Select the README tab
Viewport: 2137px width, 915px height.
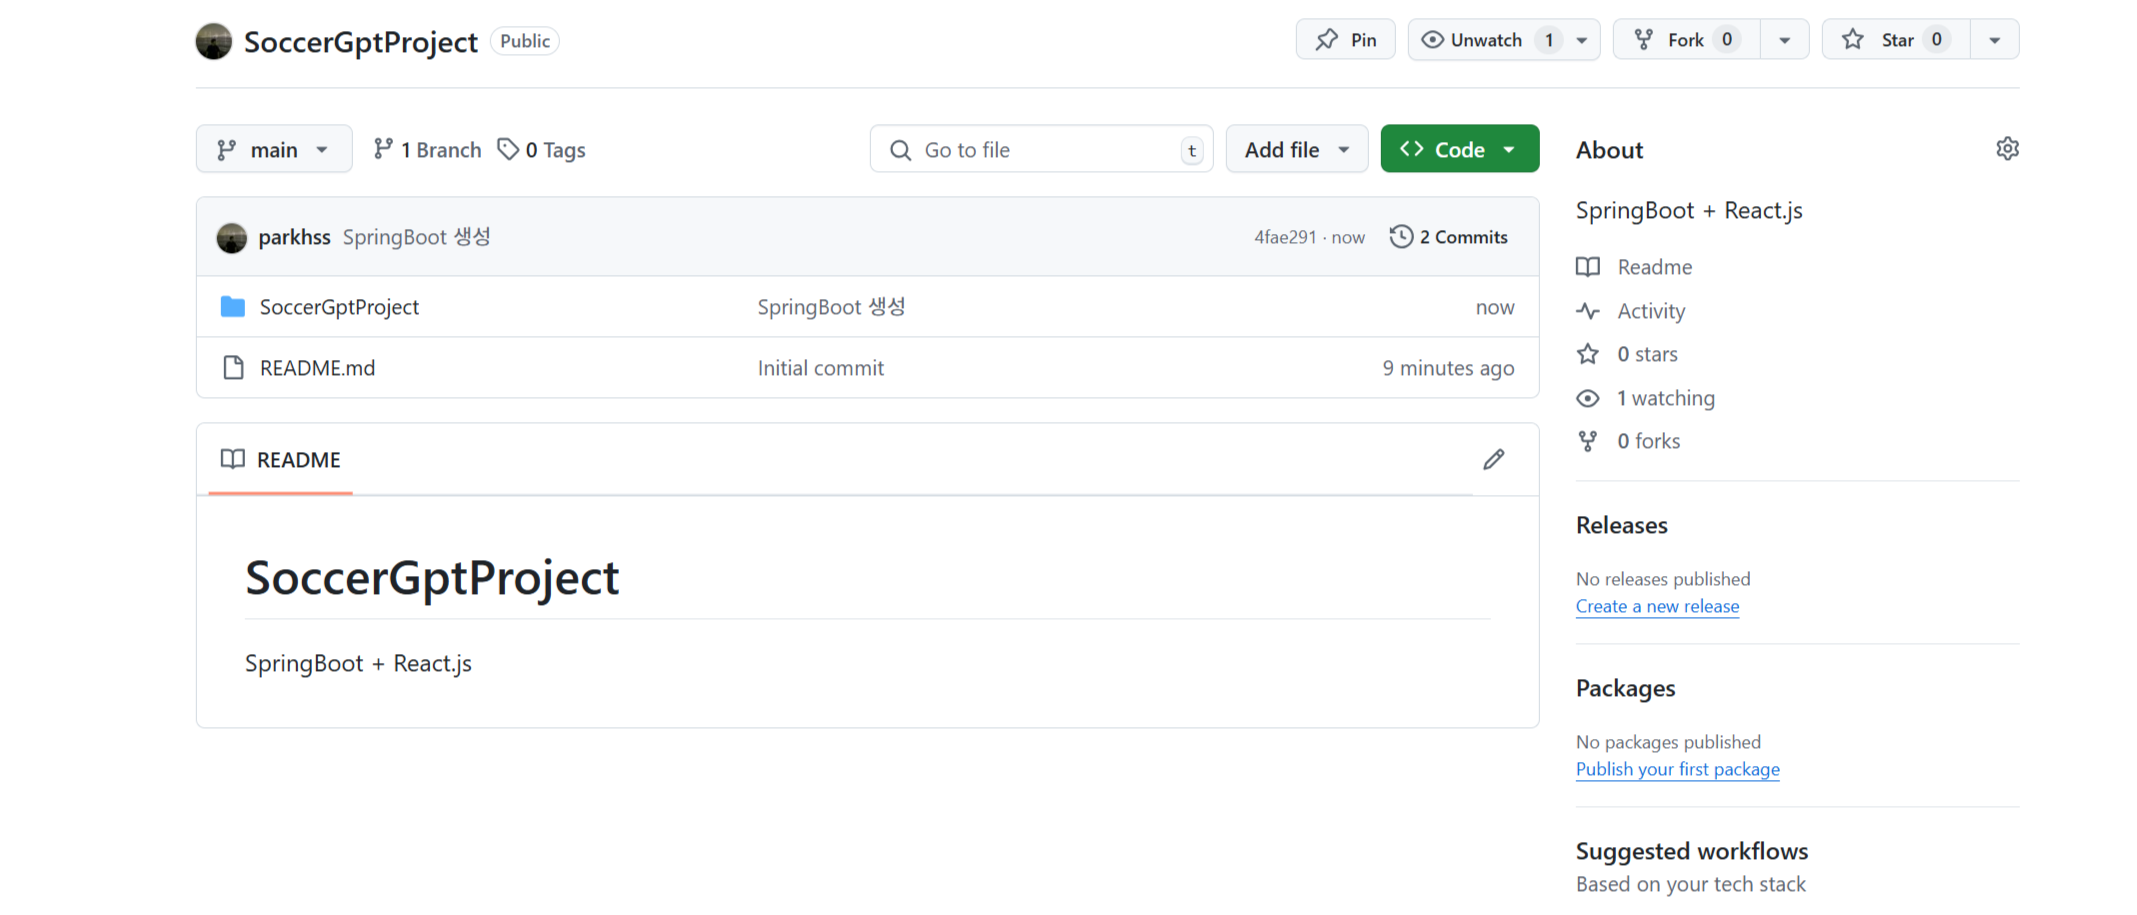coord(281,459)
